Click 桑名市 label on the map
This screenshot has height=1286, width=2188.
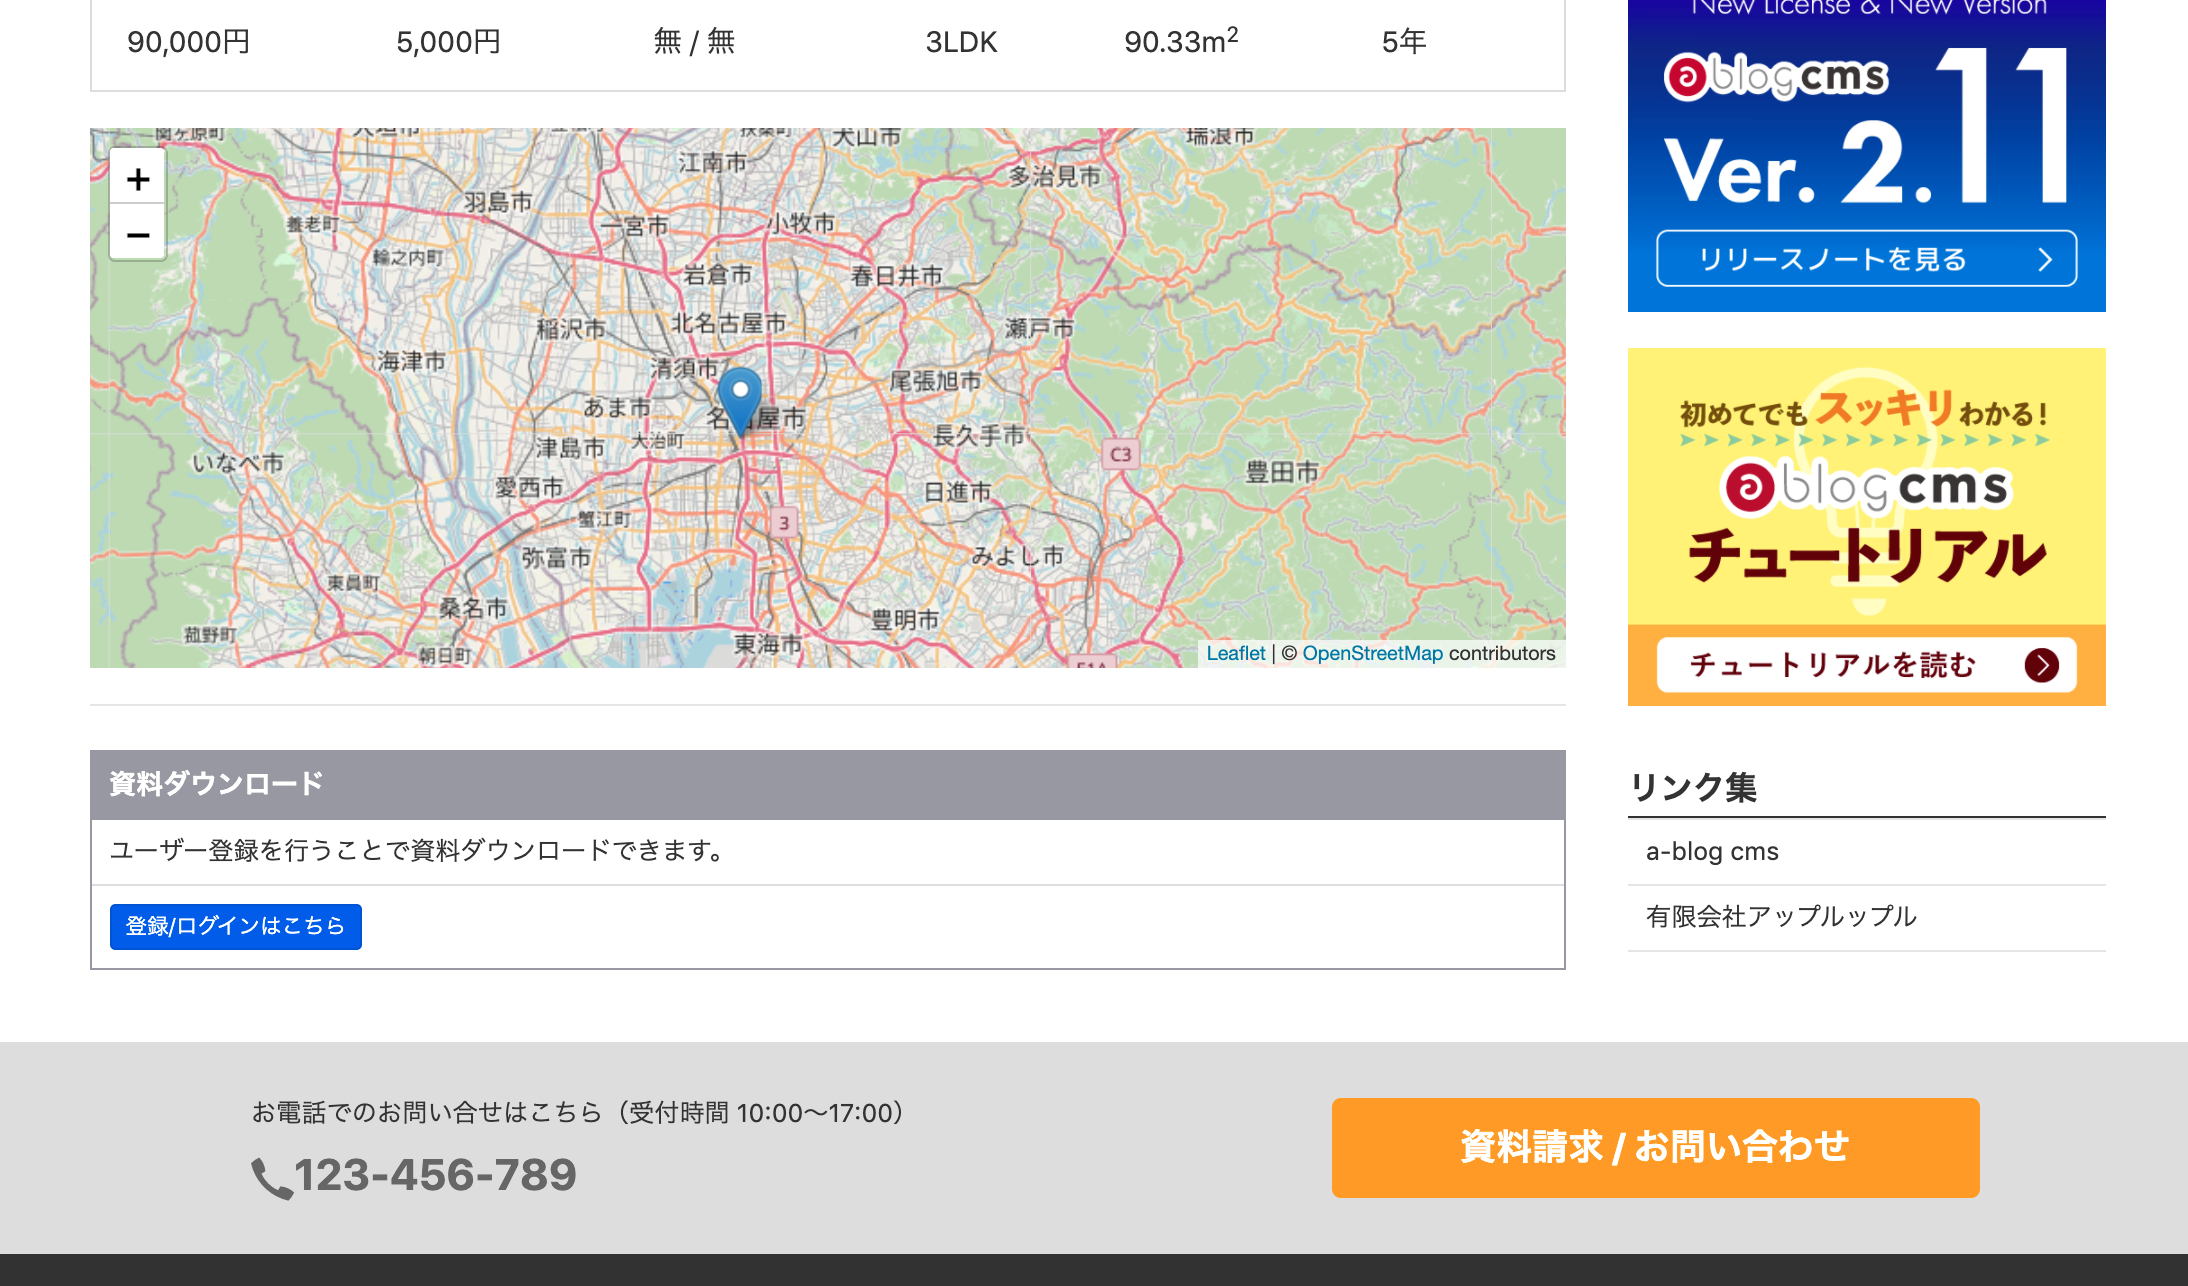tap(473, 607)
